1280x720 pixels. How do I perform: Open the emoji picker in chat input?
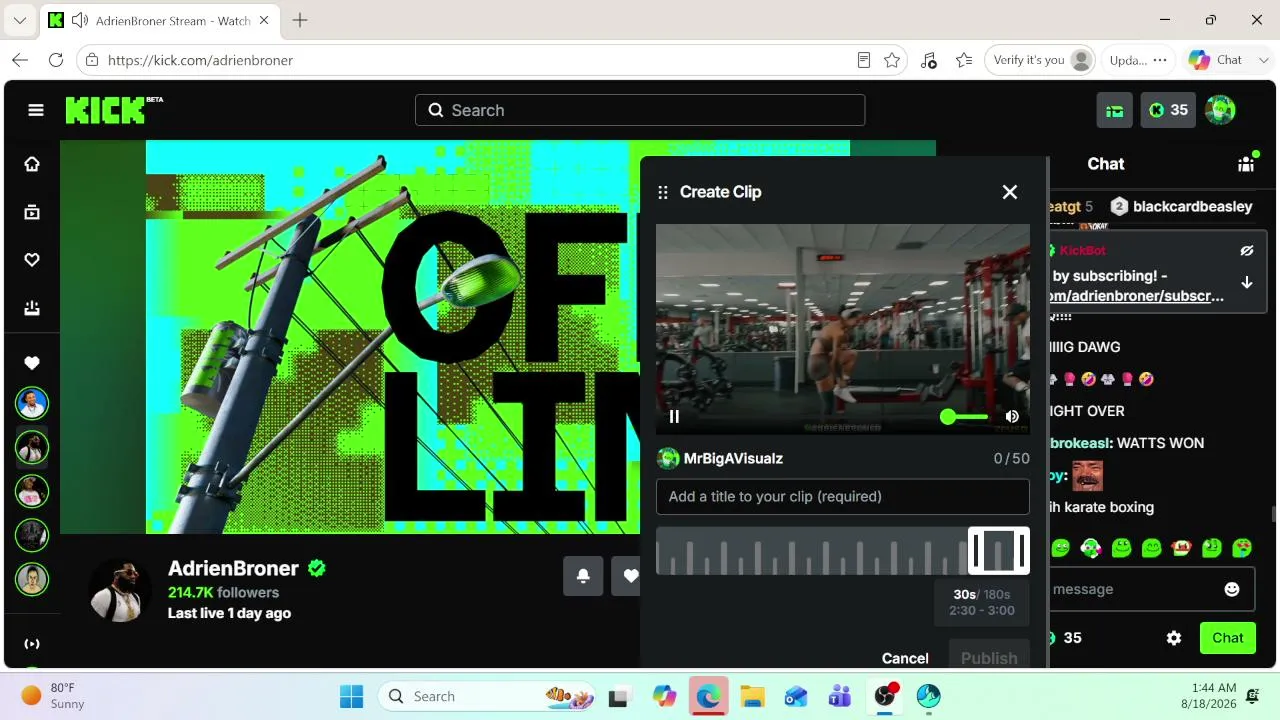[1232, 589]
